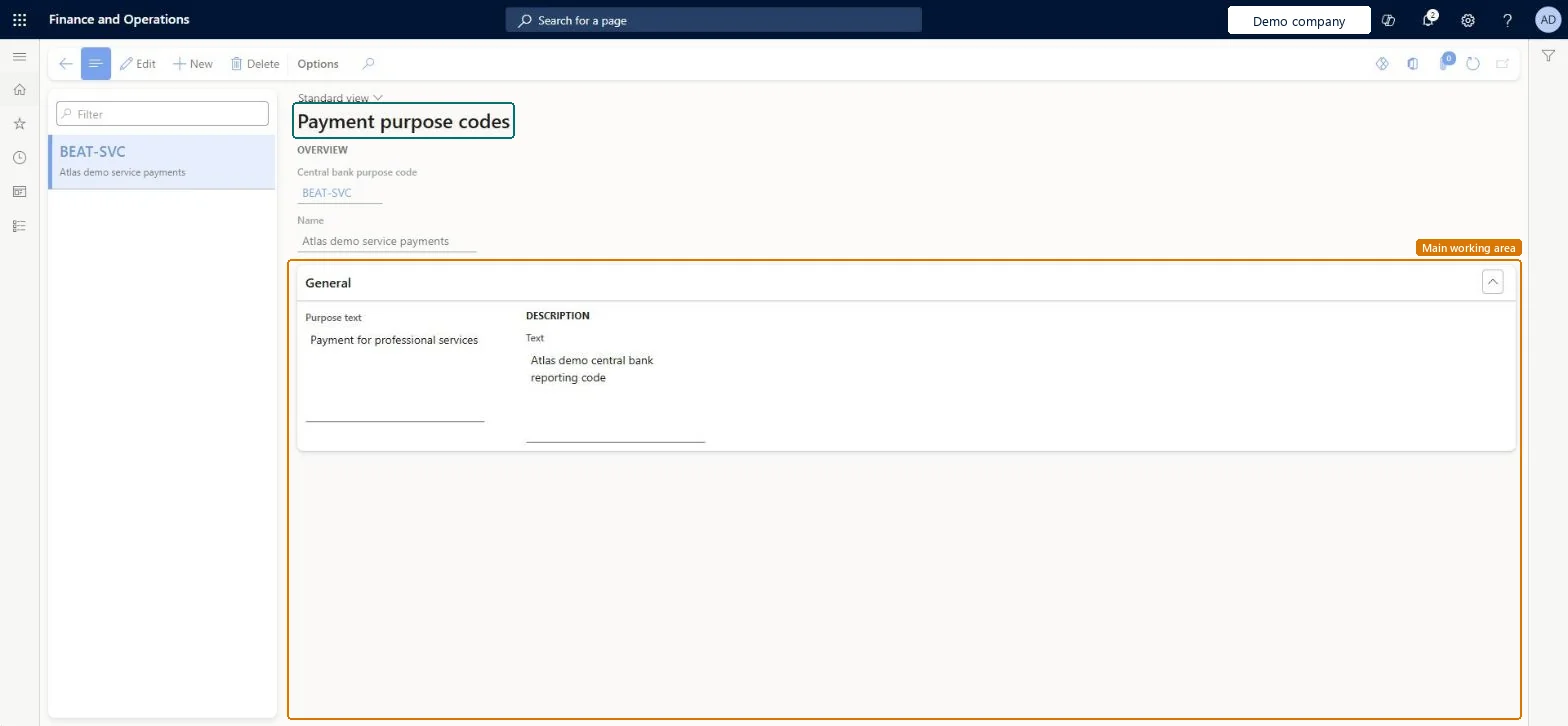Open Recent clock icon in sidebar
This screenshot has height=726, width=1568.
(19, 158)
